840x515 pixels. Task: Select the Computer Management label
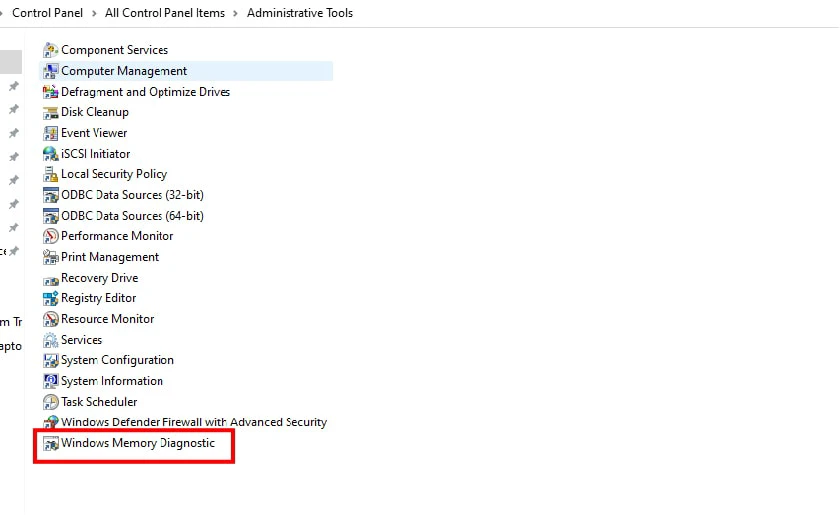pyautogui.click(x=124, y=71)
